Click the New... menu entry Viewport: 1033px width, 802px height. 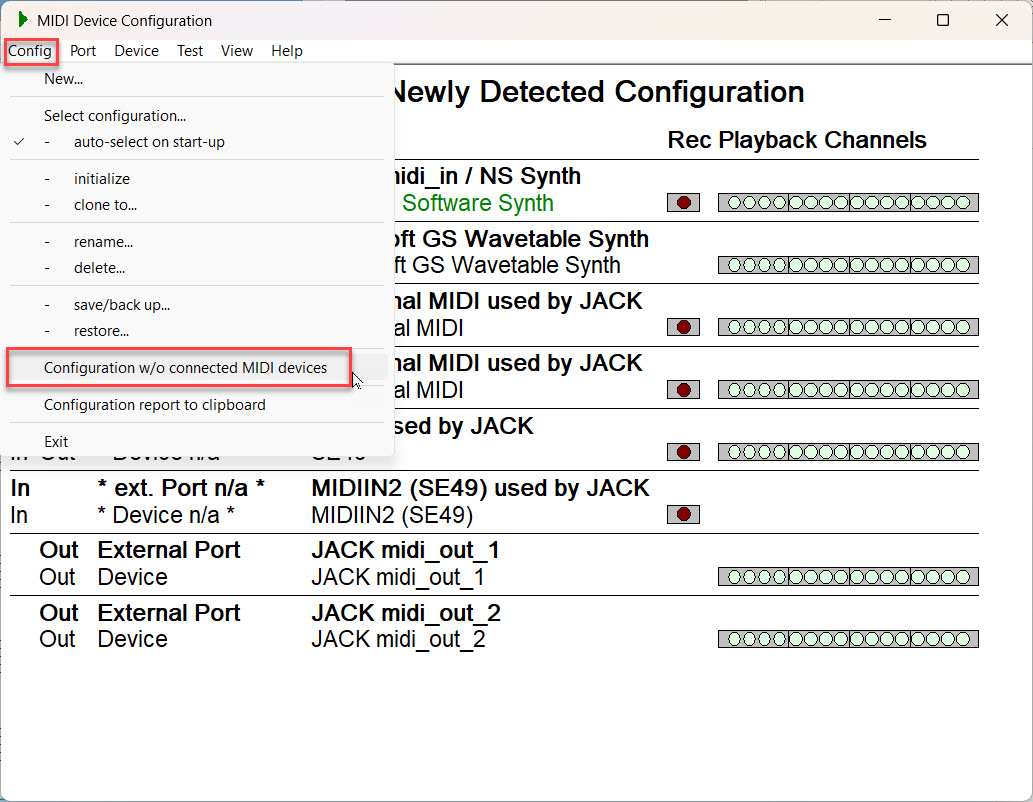pyautogui.click(x=63, y=79)
